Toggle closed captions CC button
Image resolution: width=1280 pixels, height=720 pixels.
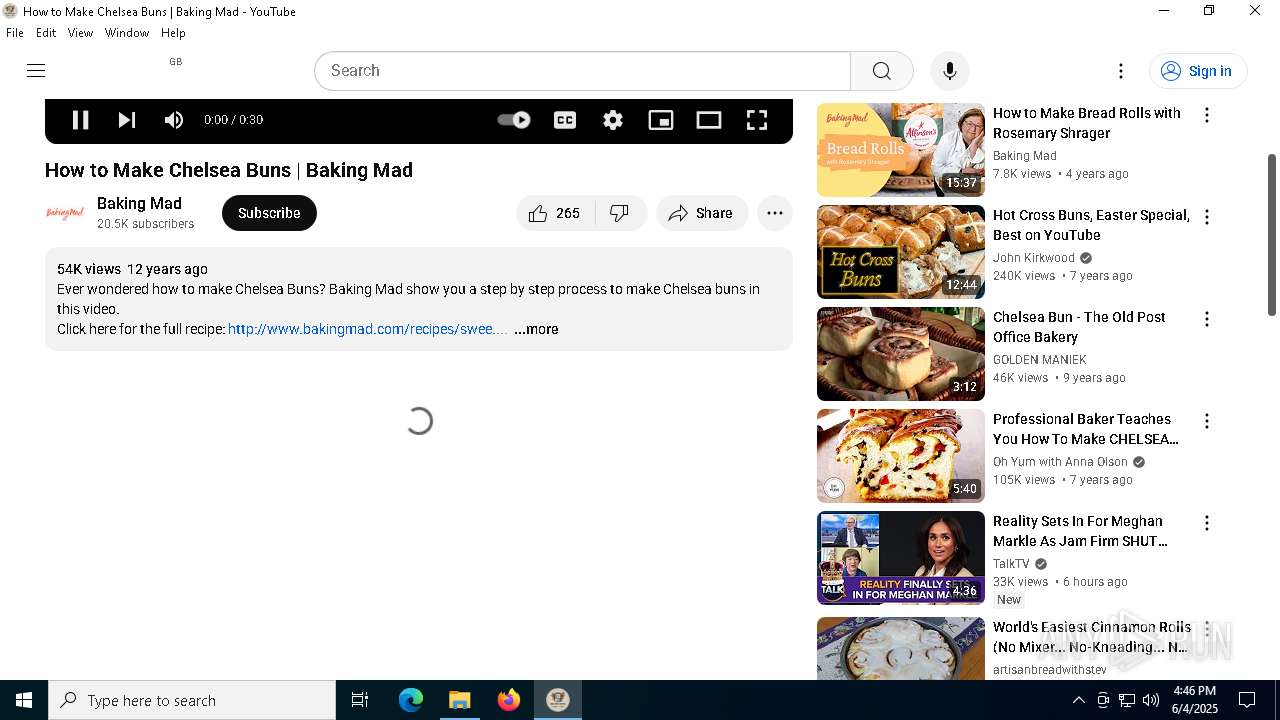point(565,120)
